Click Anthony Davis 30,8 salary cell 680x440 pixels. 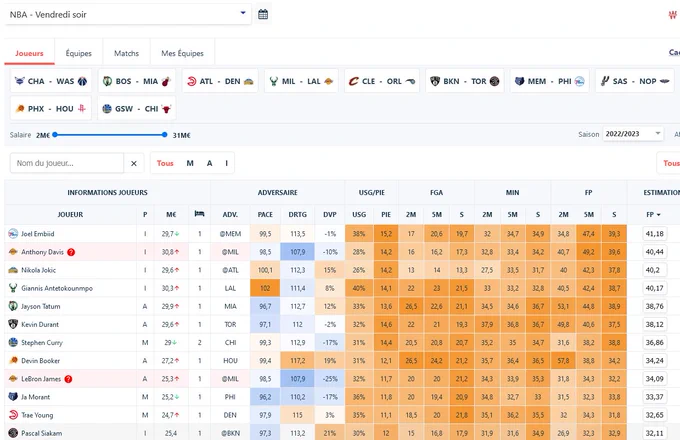171,252
